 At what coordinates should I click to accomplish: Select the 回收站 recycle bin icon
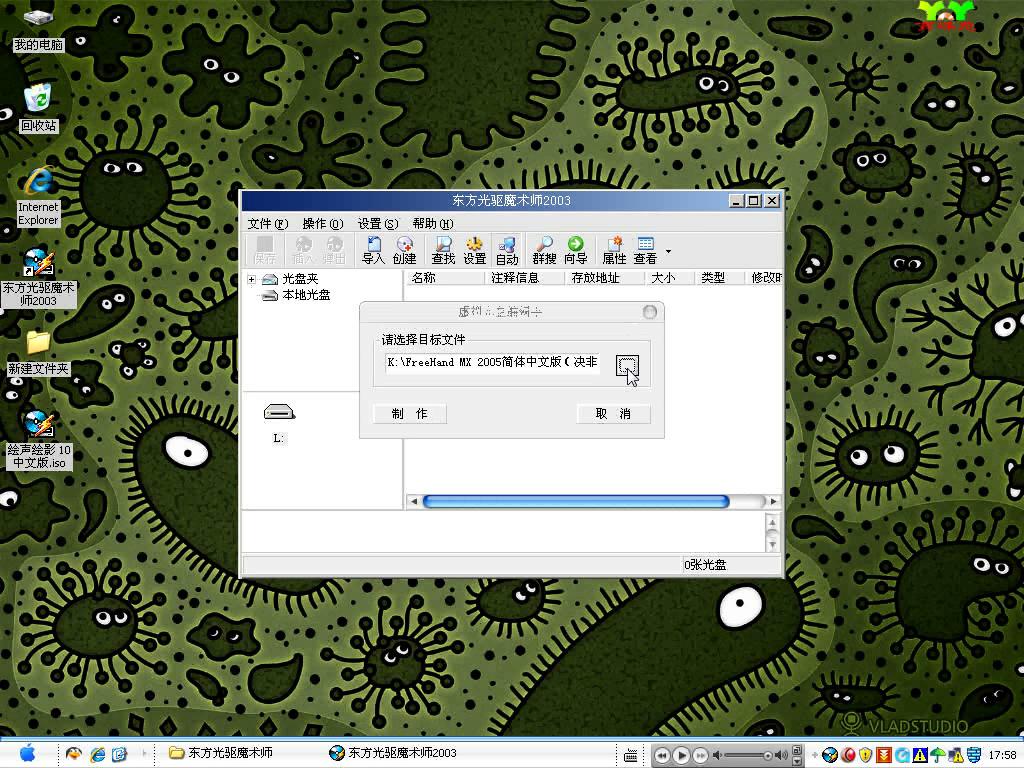(38, 108)
